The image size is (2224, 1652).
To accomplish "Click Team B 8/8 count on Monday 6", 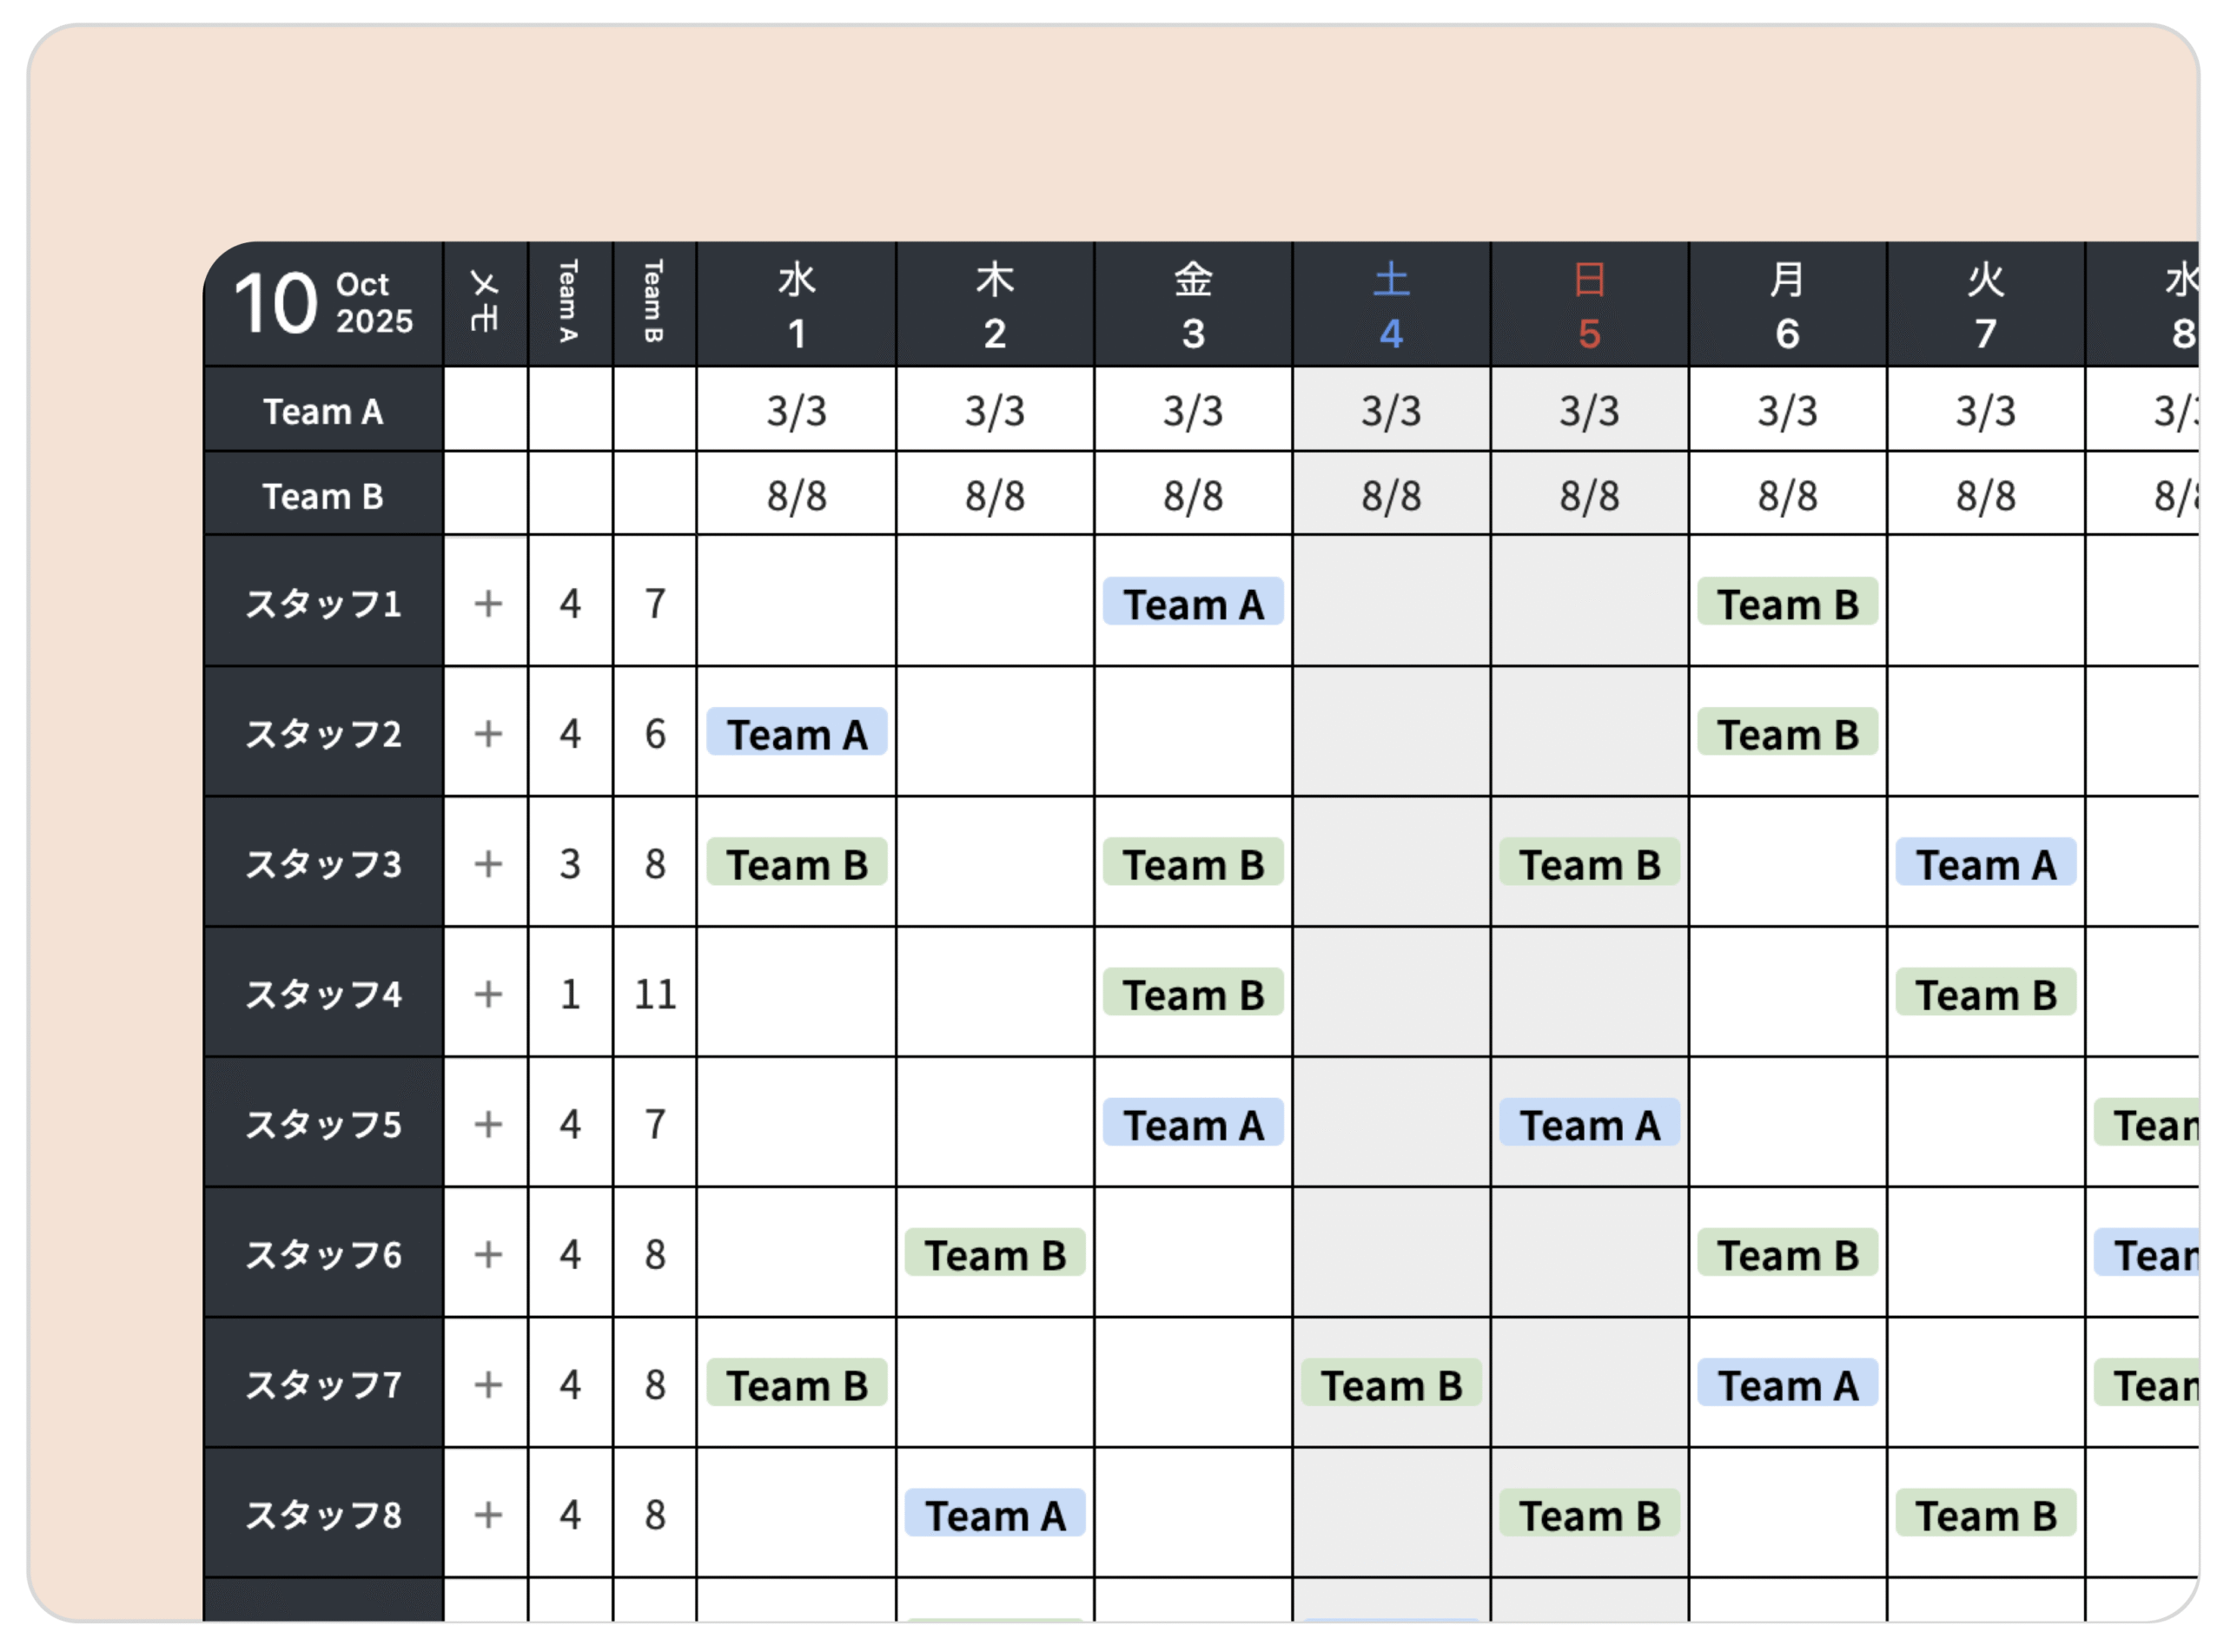I will point(1787,495).
